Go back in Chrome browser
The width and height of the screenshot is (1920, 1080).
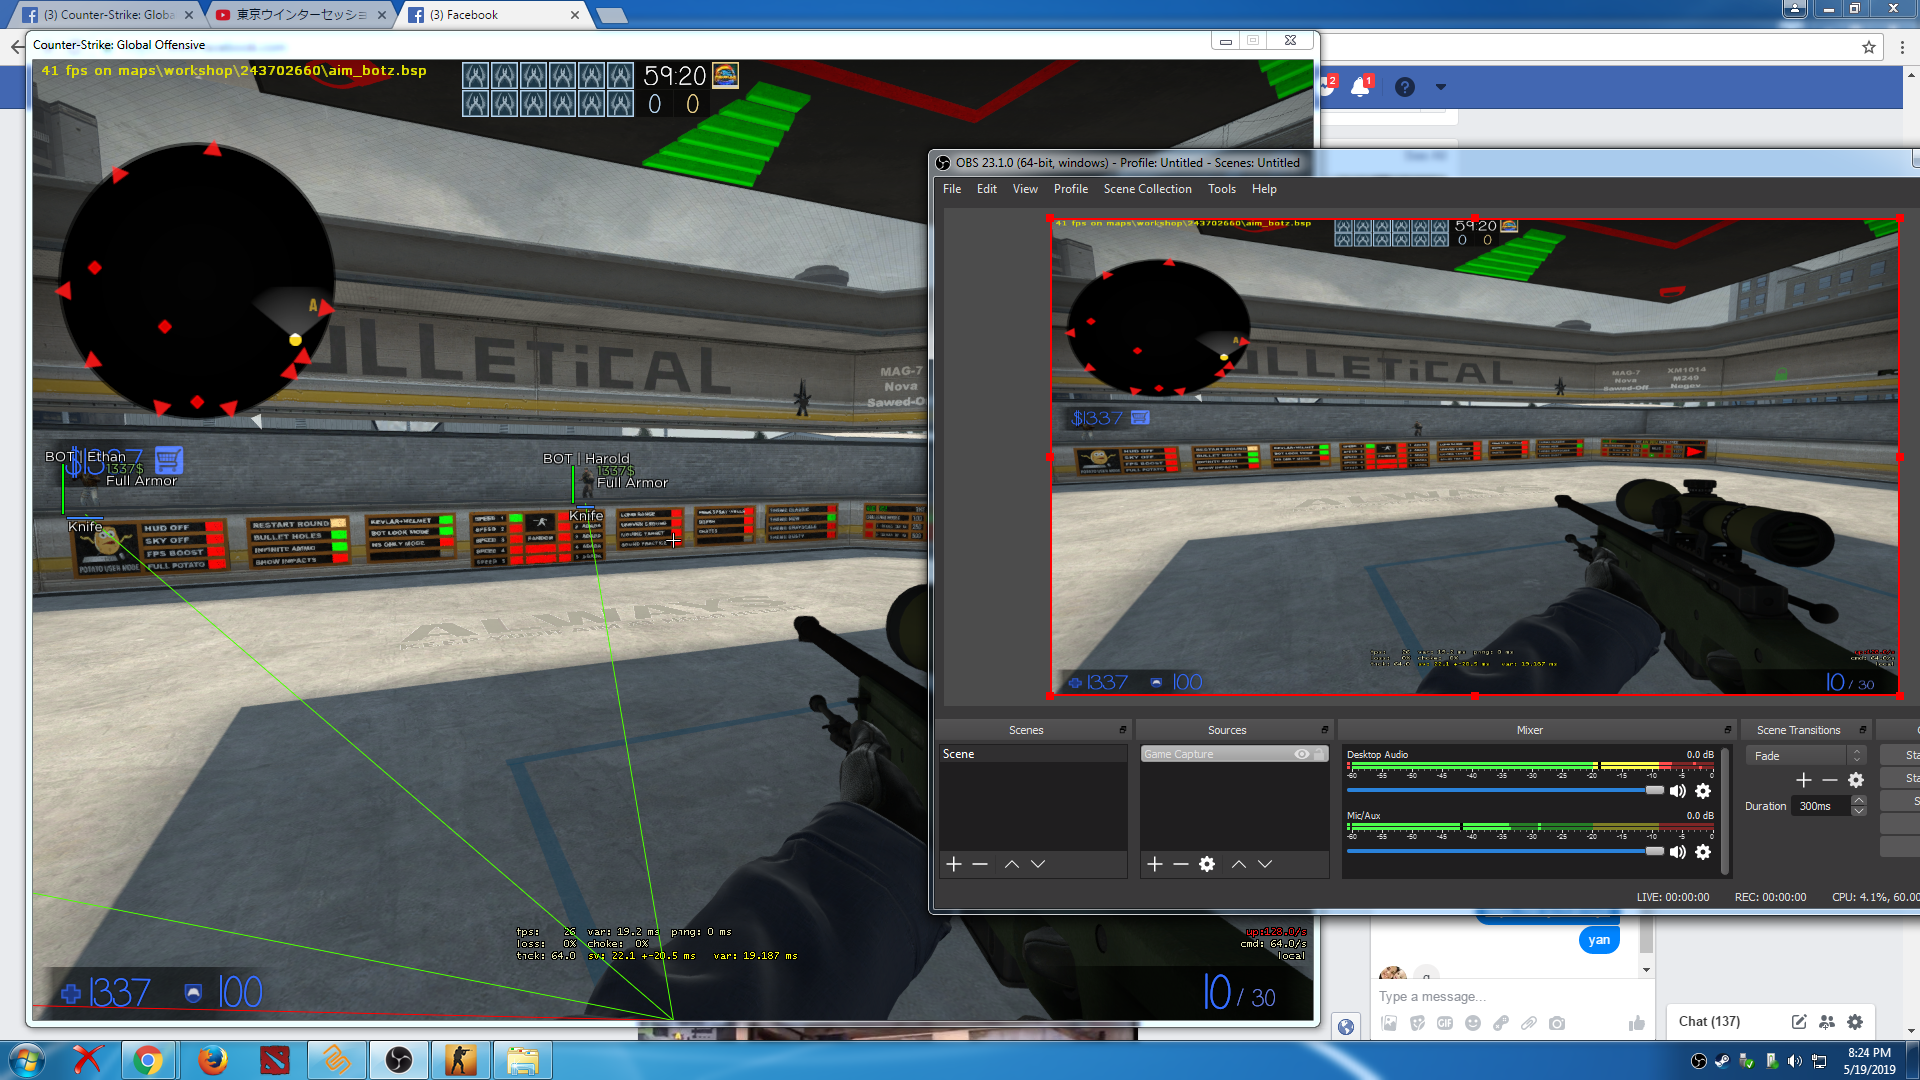[x=17, y=47]
